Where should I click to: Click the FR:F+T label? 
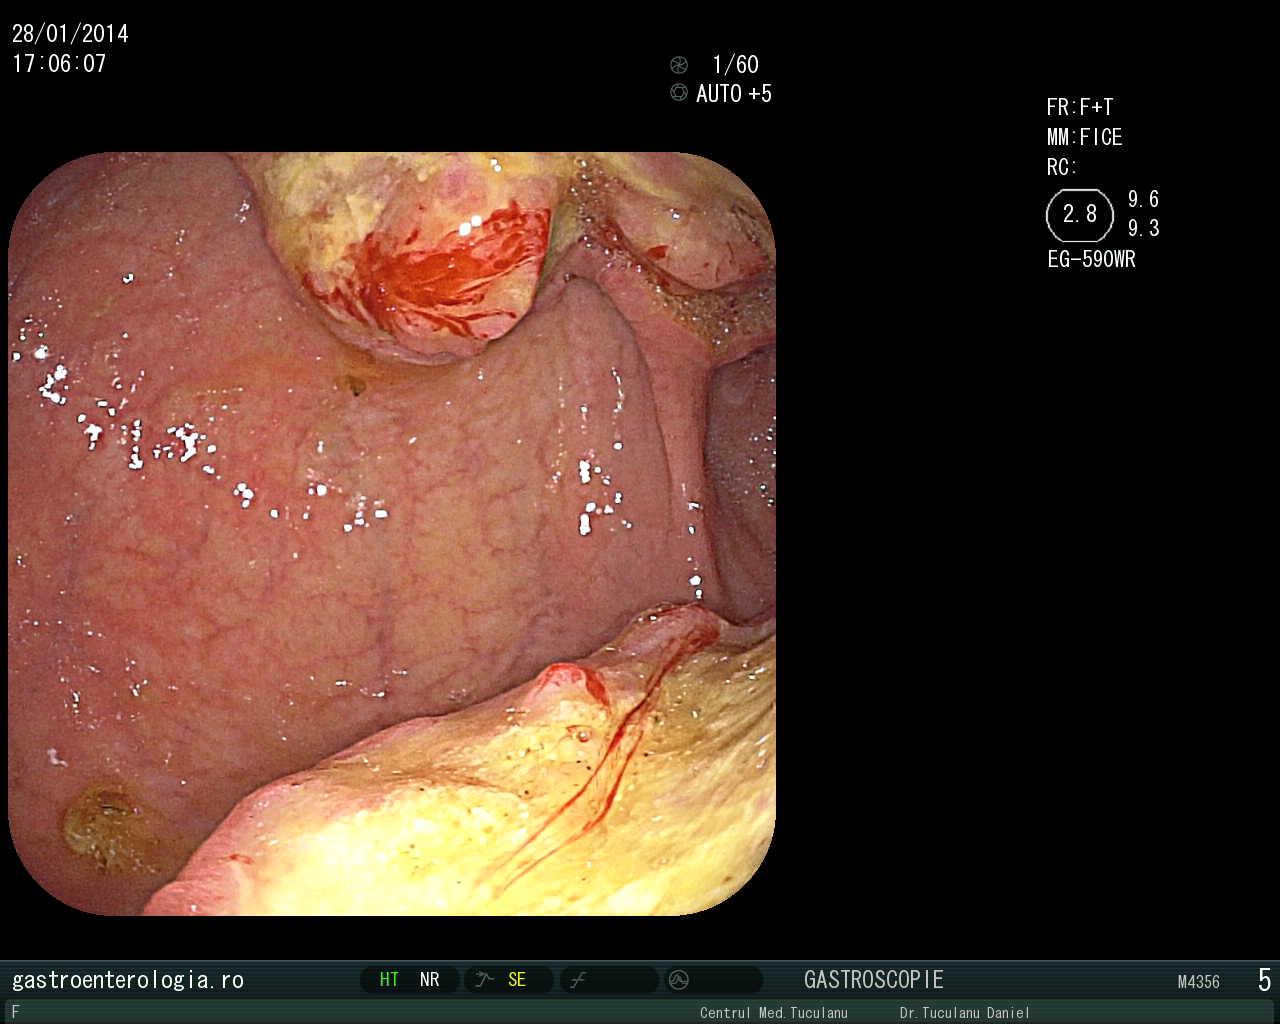[1080, 107]
